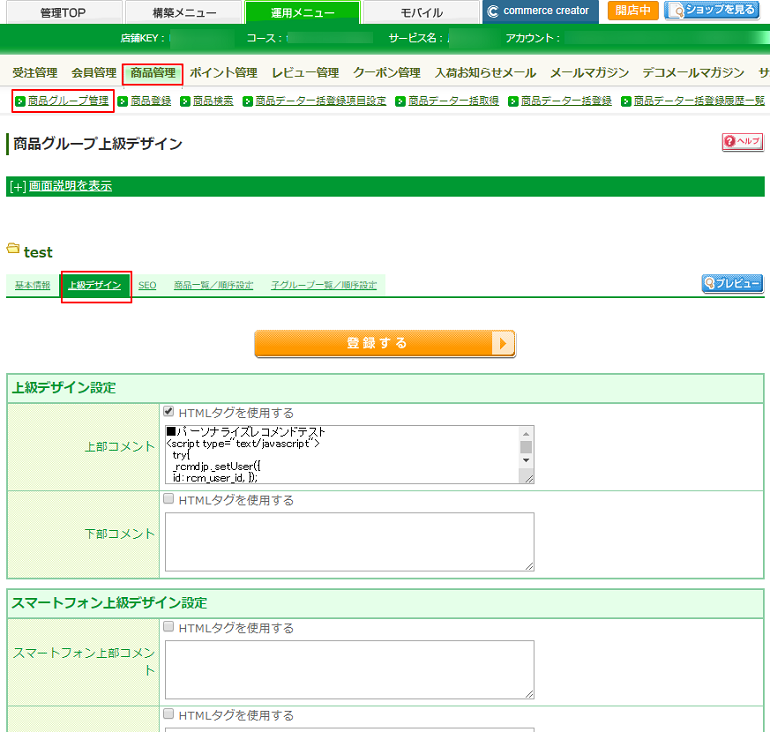The width and height of the screenshot is (770, 732).
Task: Check HTMLタグを使用する for スマートフォン上部コメント
Action: [169, 626]
